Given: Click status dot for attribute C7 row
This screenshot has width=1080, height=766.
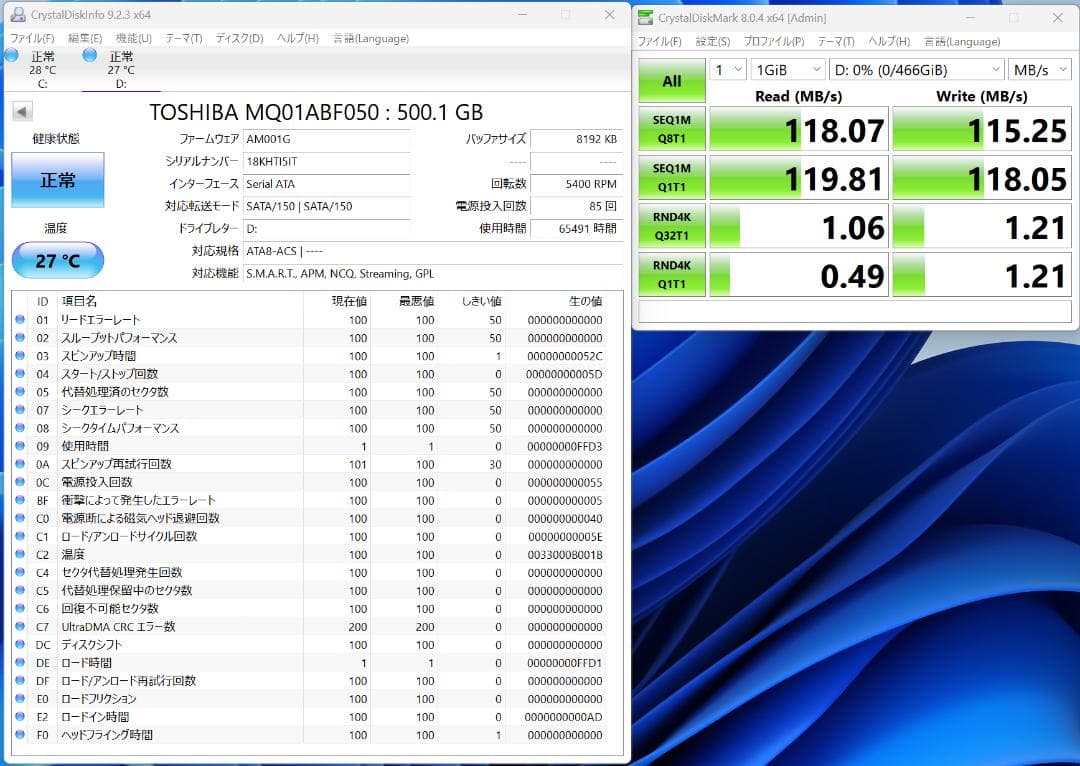Looking at the screenshot, I should coord(20,627).
